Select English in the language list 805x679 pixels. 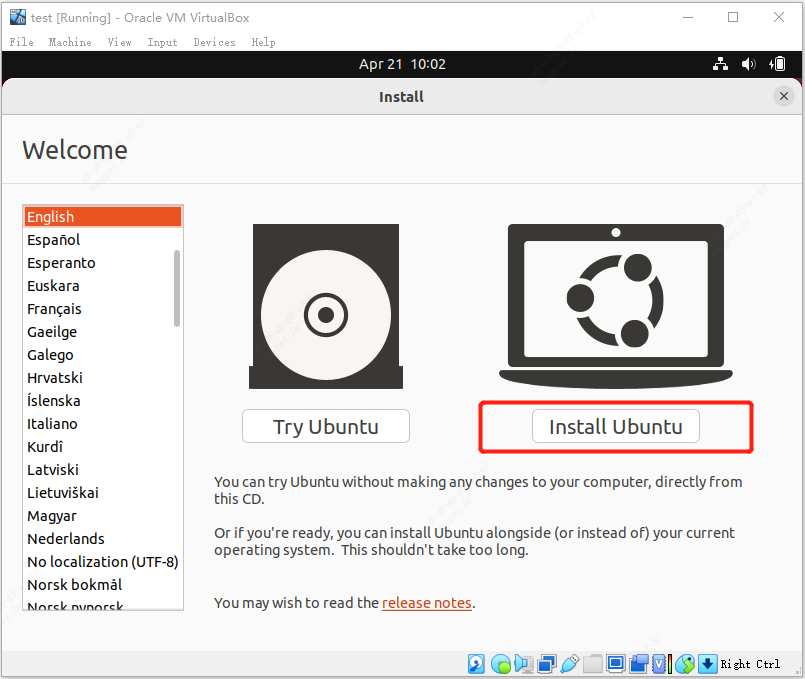tap(103, 217)
